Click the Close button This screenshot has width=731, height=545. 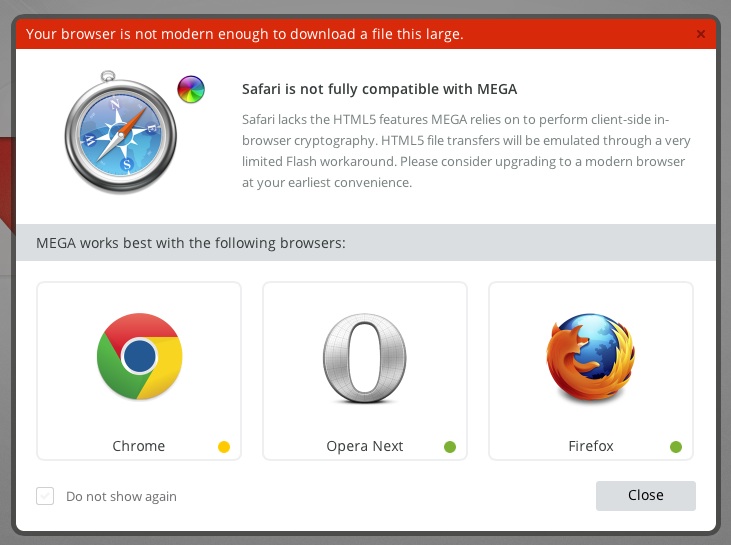coord(646,496)
